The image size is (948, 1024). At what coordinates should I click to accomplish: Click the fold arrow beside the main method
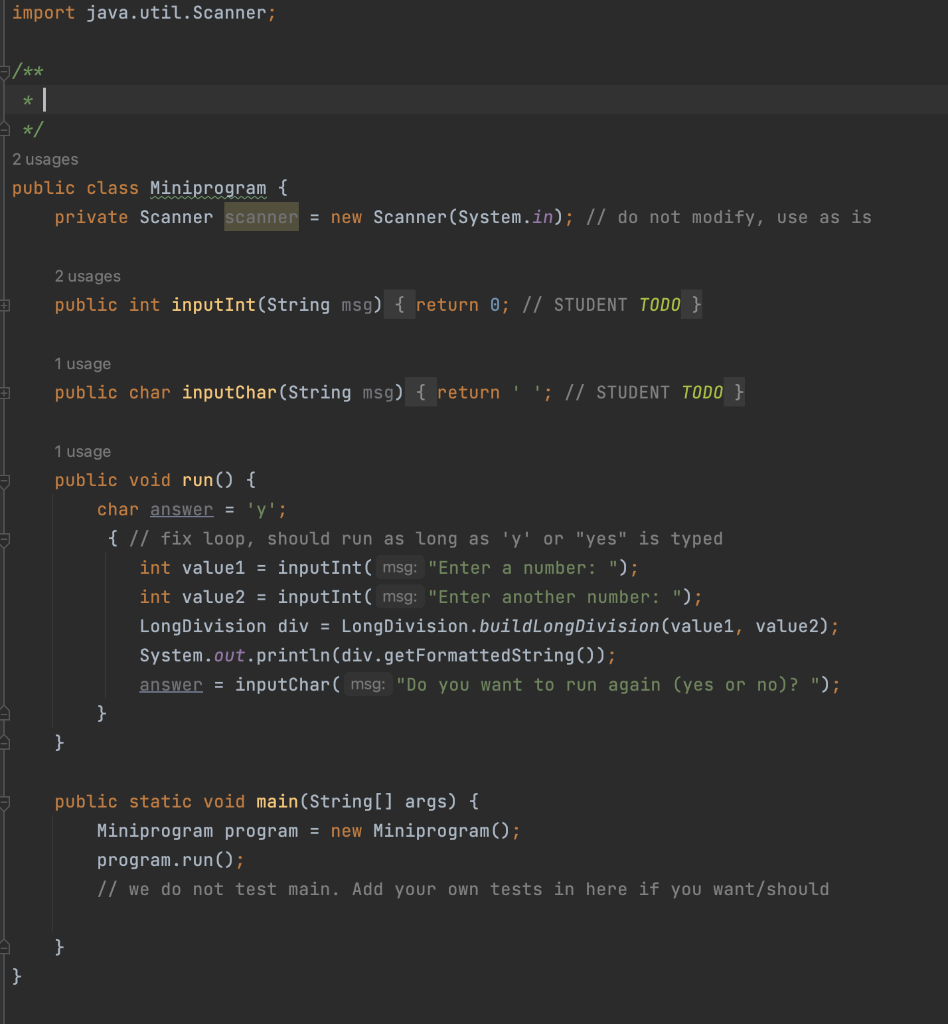6,801
